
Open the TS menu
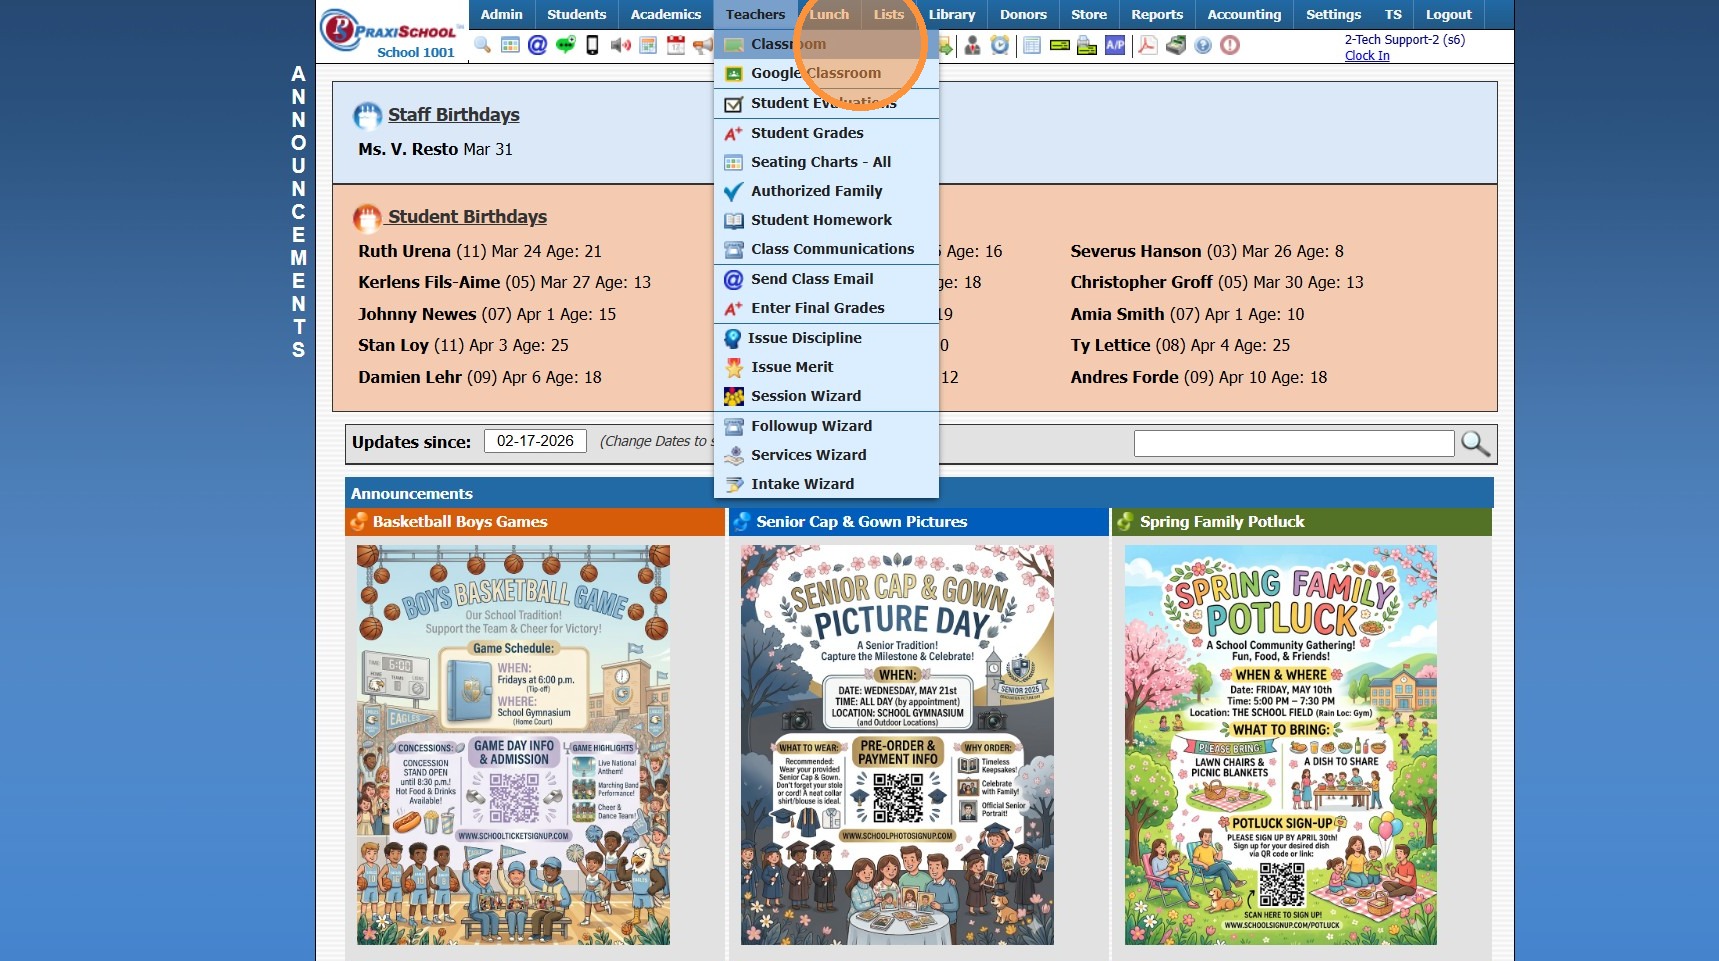[x=1393, y=14]
